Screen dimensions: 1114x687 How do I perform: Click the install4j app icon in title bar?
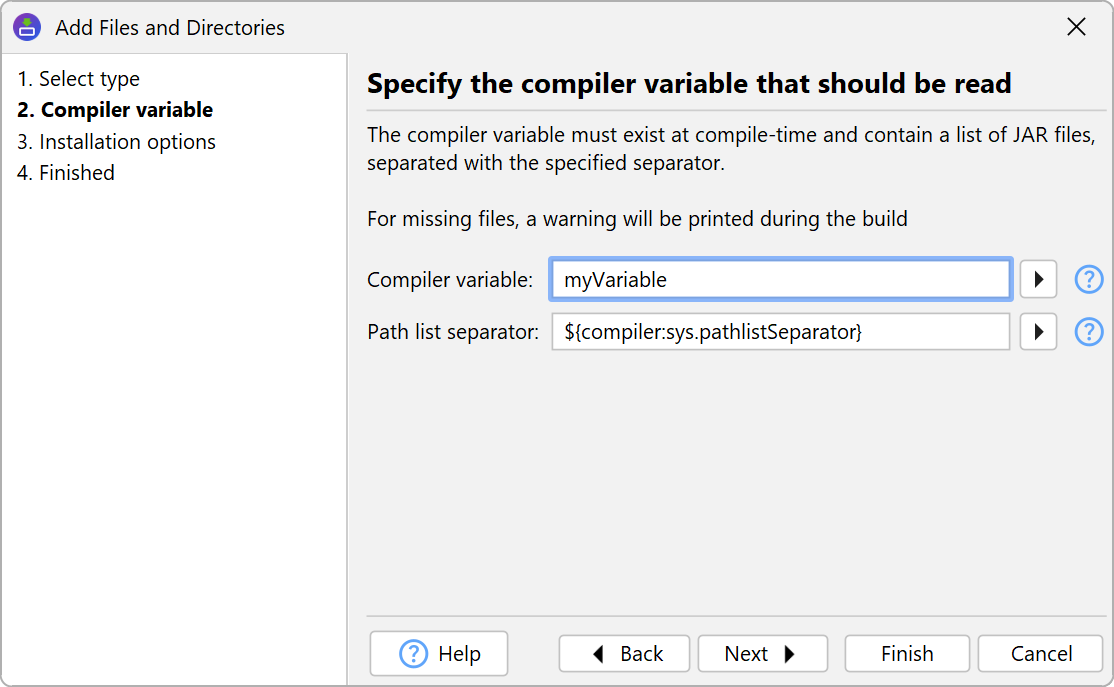[x=27, y=27]
